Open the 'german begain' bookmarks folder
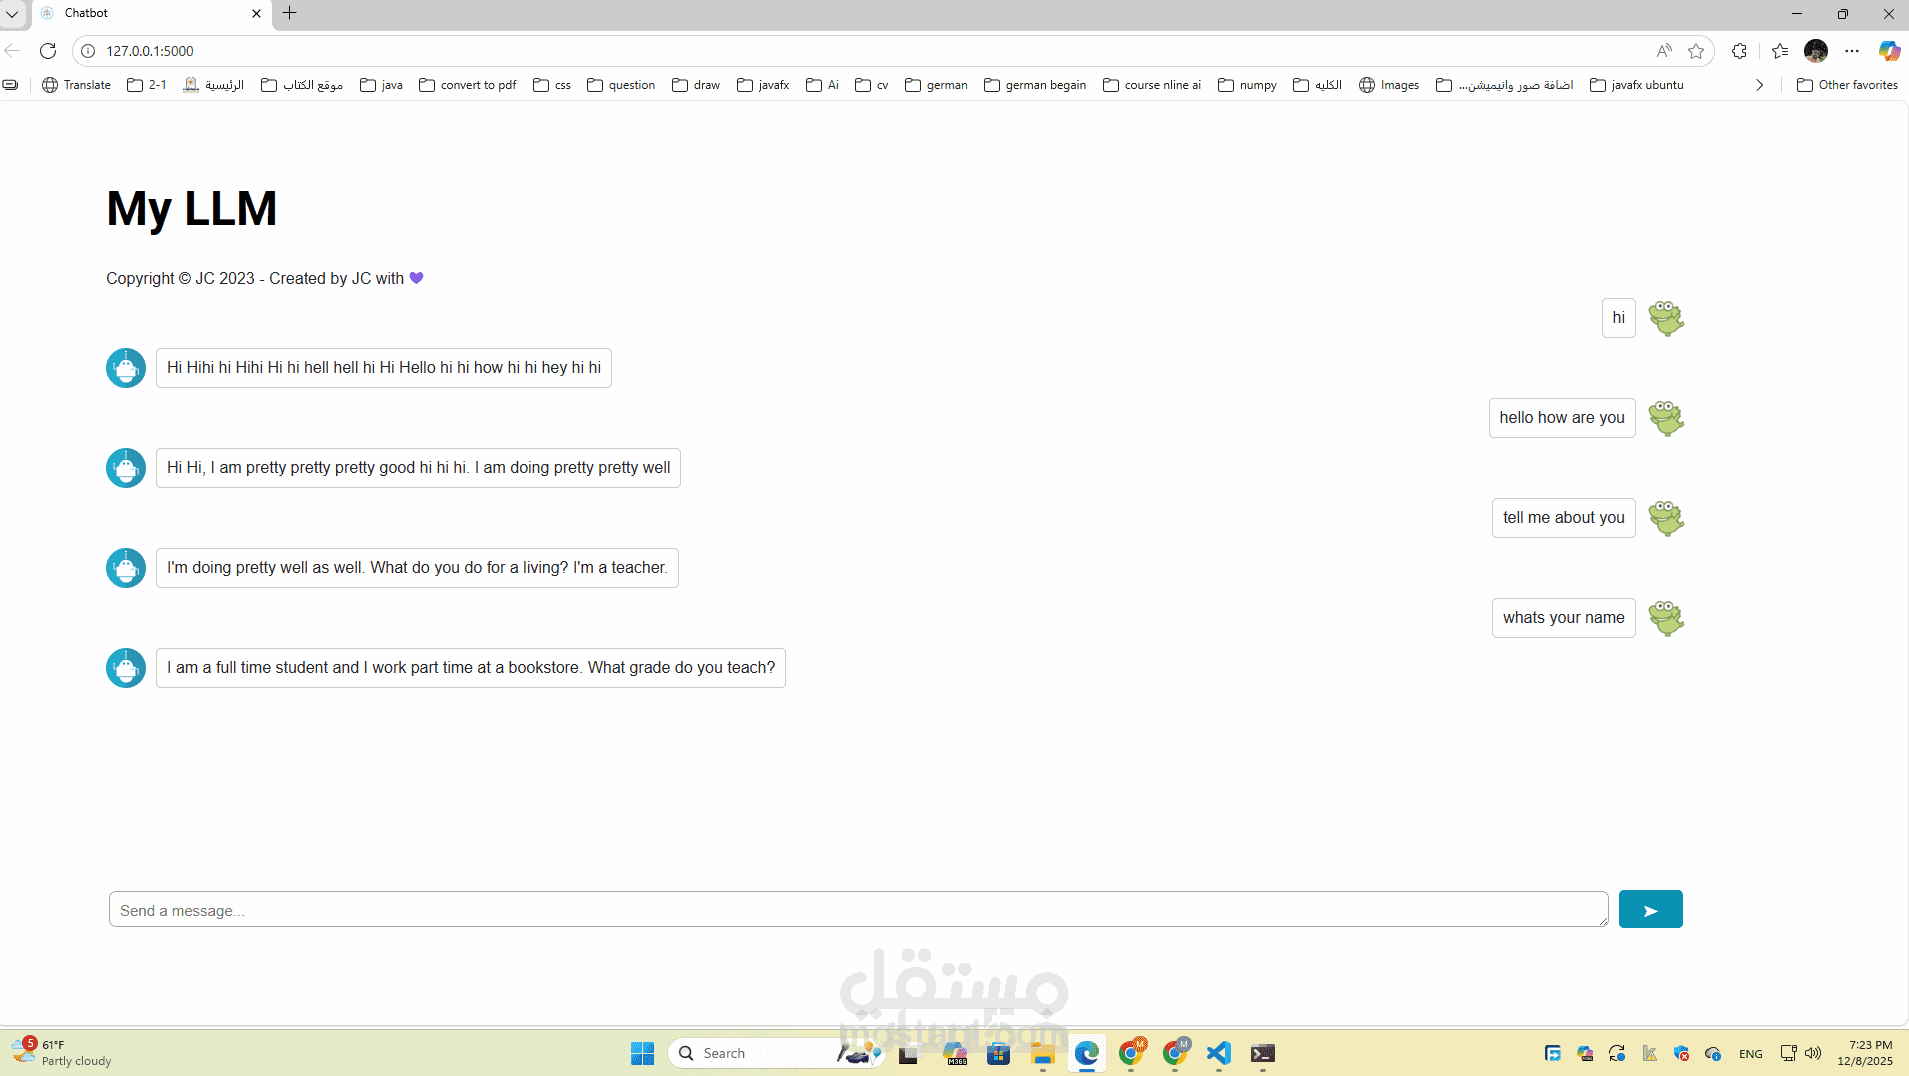This screenshot has width=1909, height=1076. [1035, 85]
